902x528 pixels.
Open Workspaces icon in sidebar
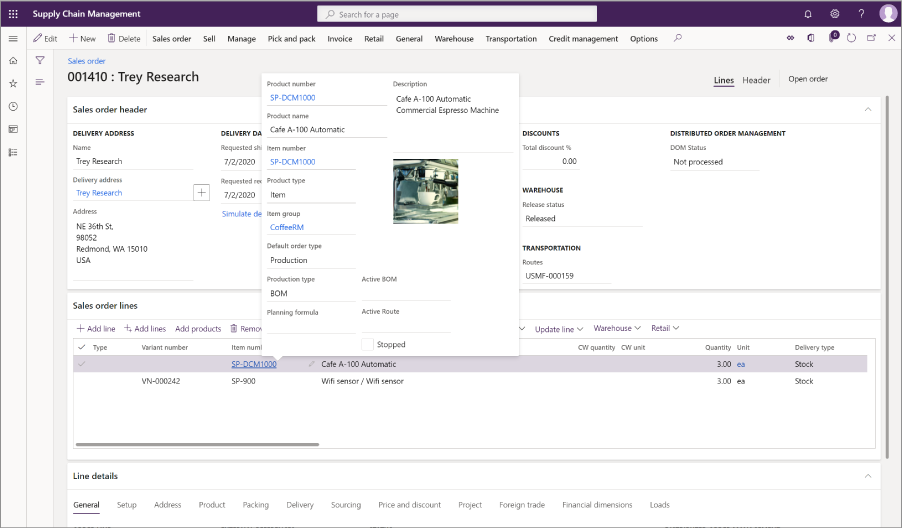[13, 129]
